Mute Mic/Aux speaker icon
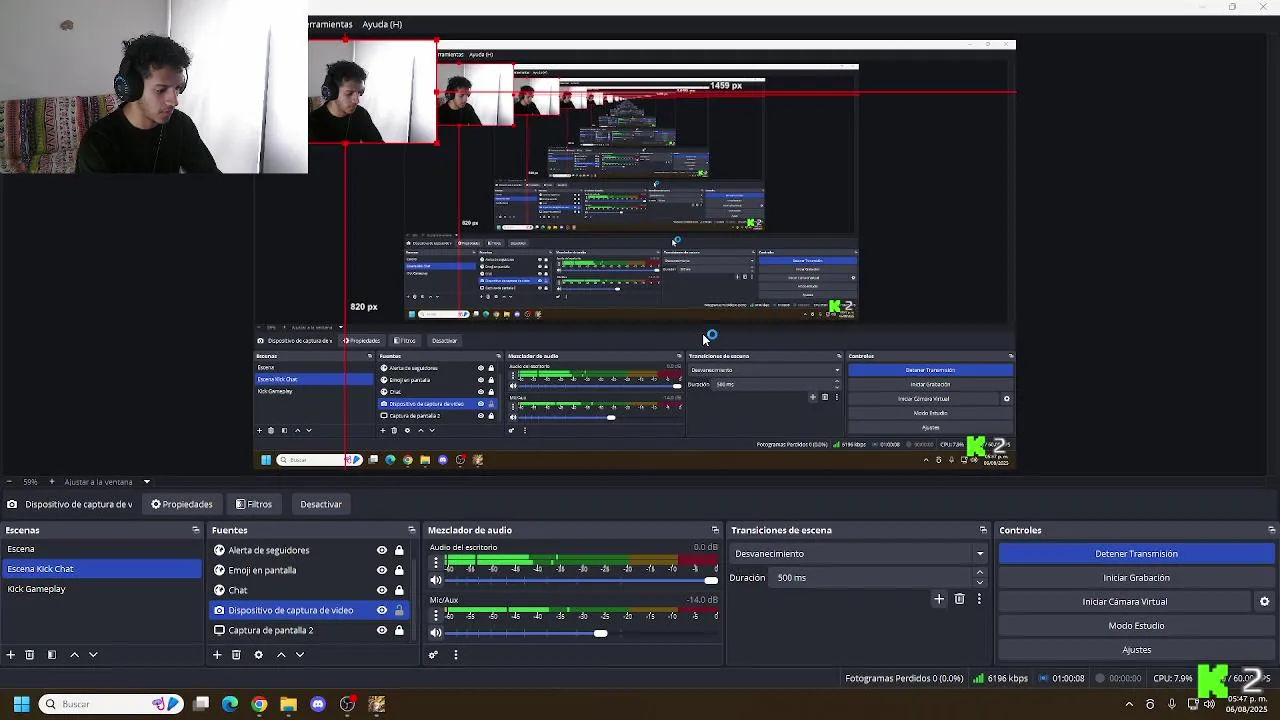 pos(436,632)
